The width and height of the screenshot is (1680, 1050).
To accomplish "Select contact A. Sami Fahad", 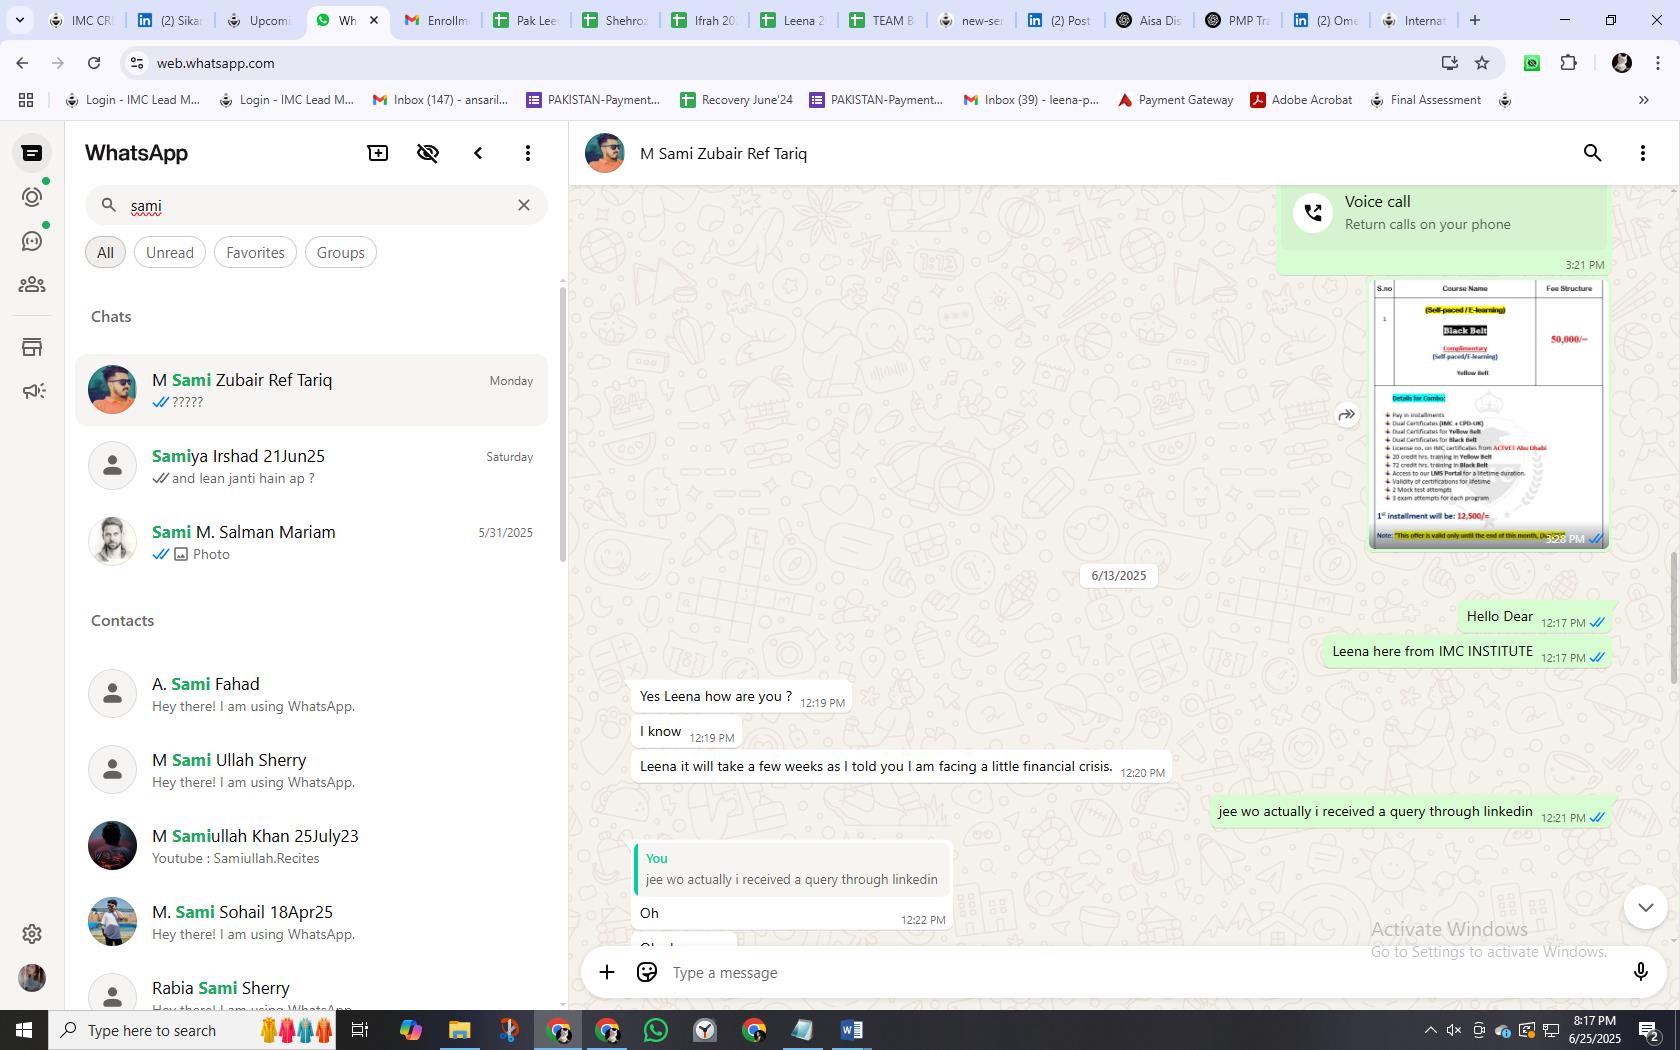I will pyautogui.click(x=312, y=694).
